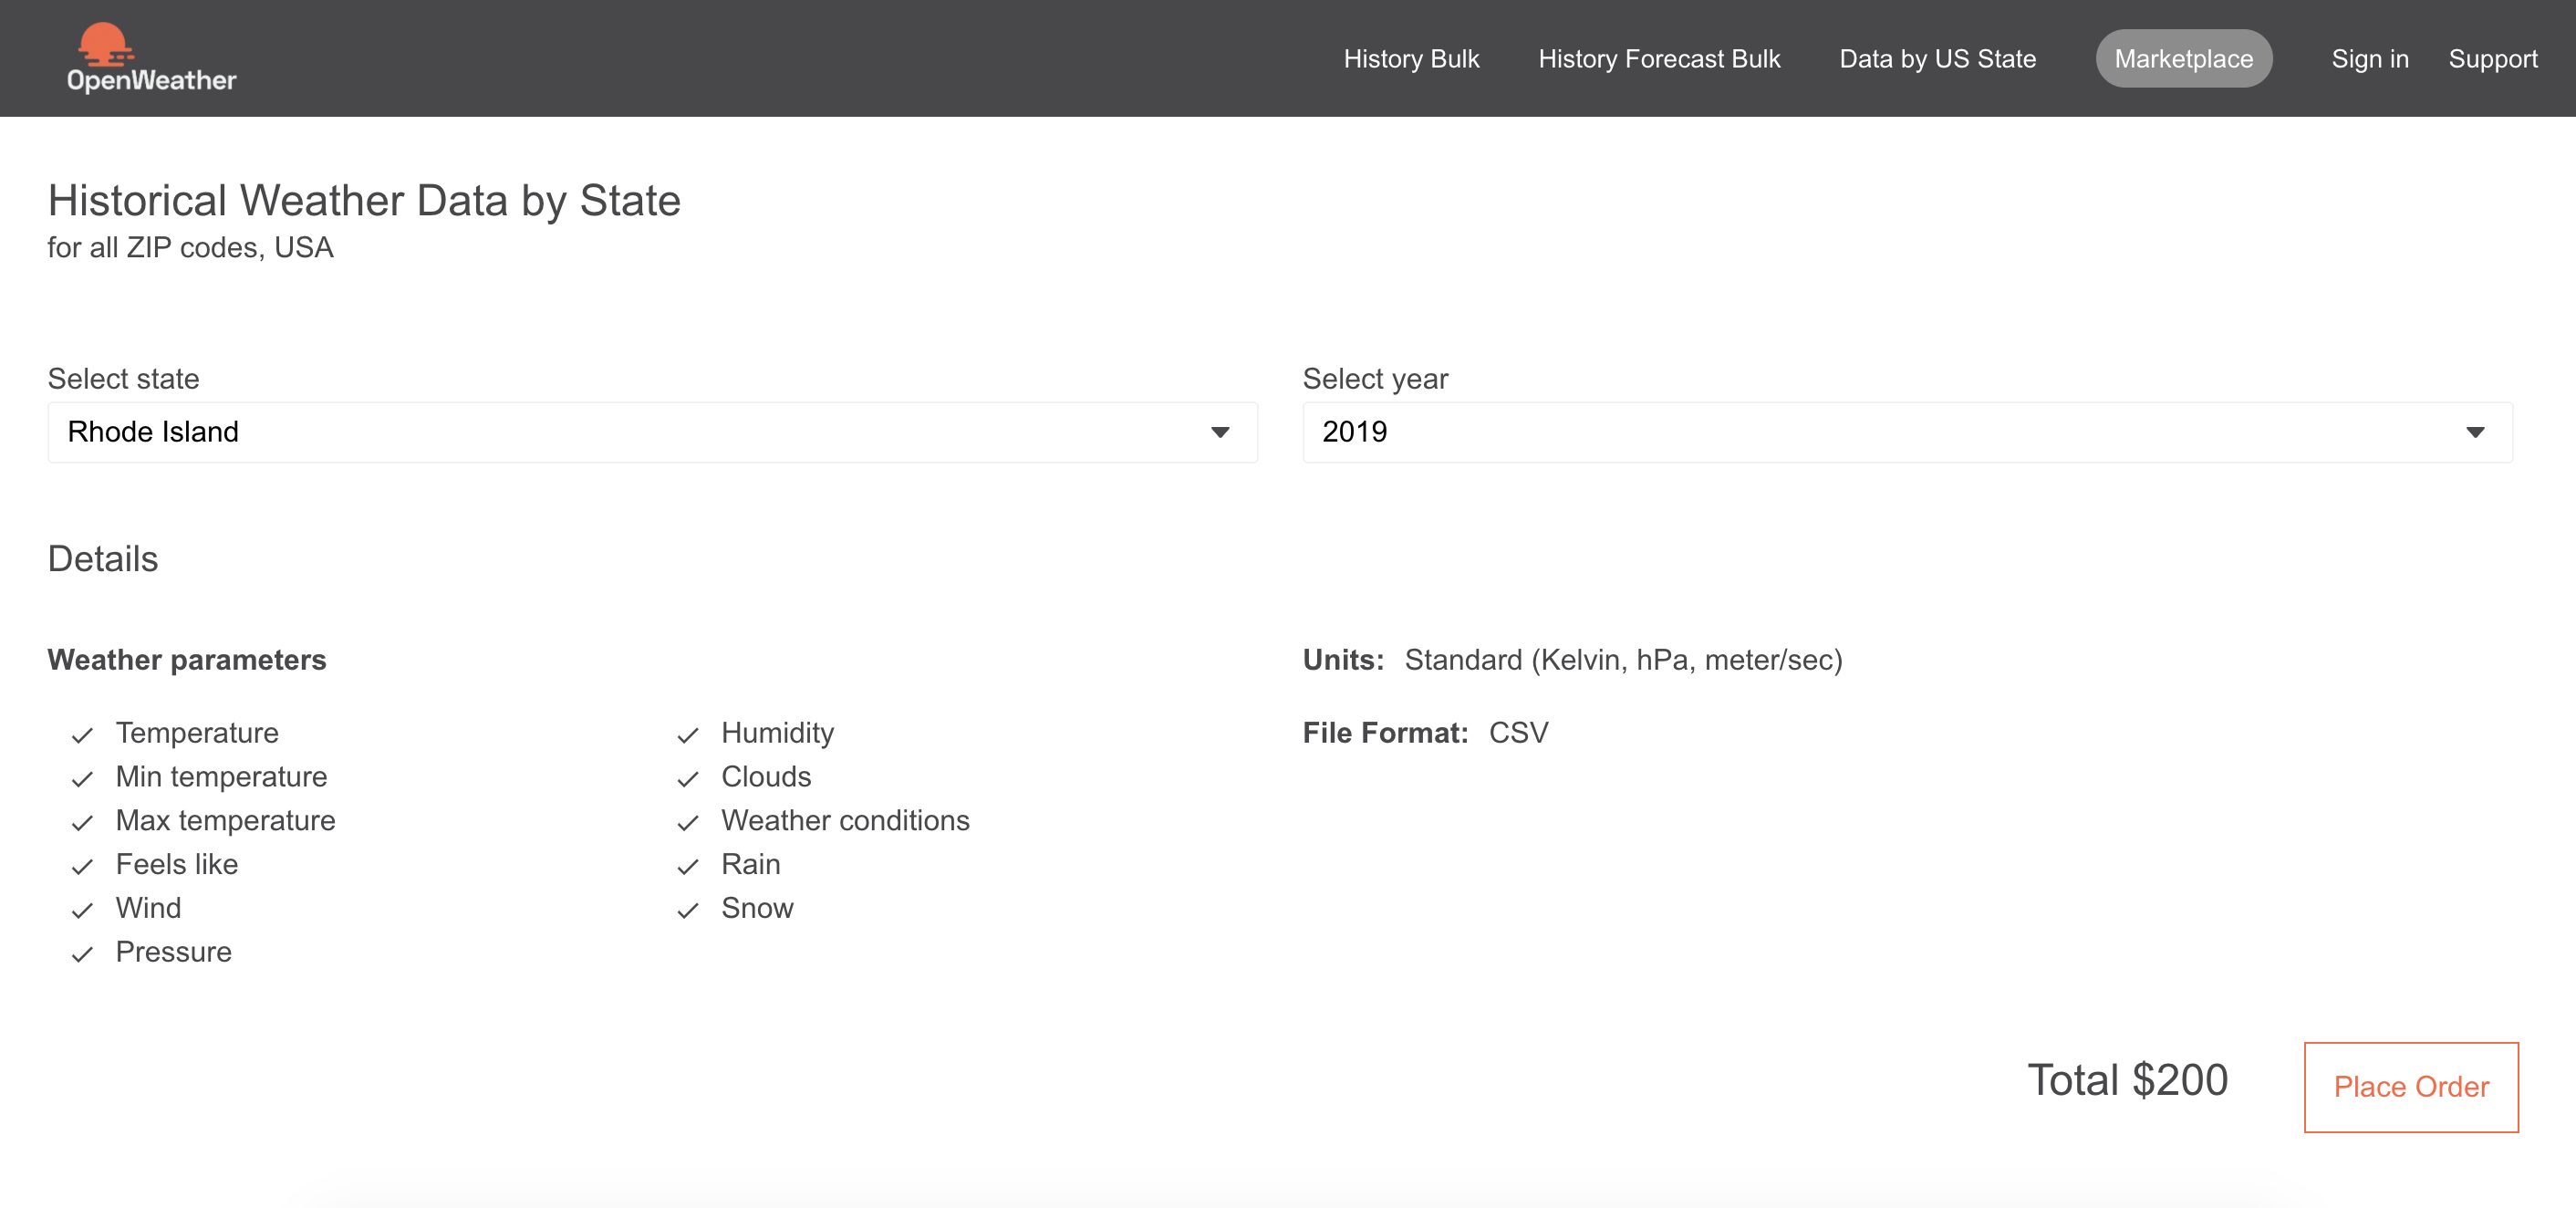Click the arrow on the Rhode Island selector

1219,432
